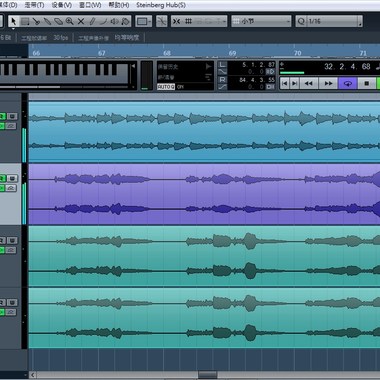Viewport: 380px width, 380px height.
Task: Toggle Snap to Zero Crossing
Action: pyautogui.click(x=161, y=21)
